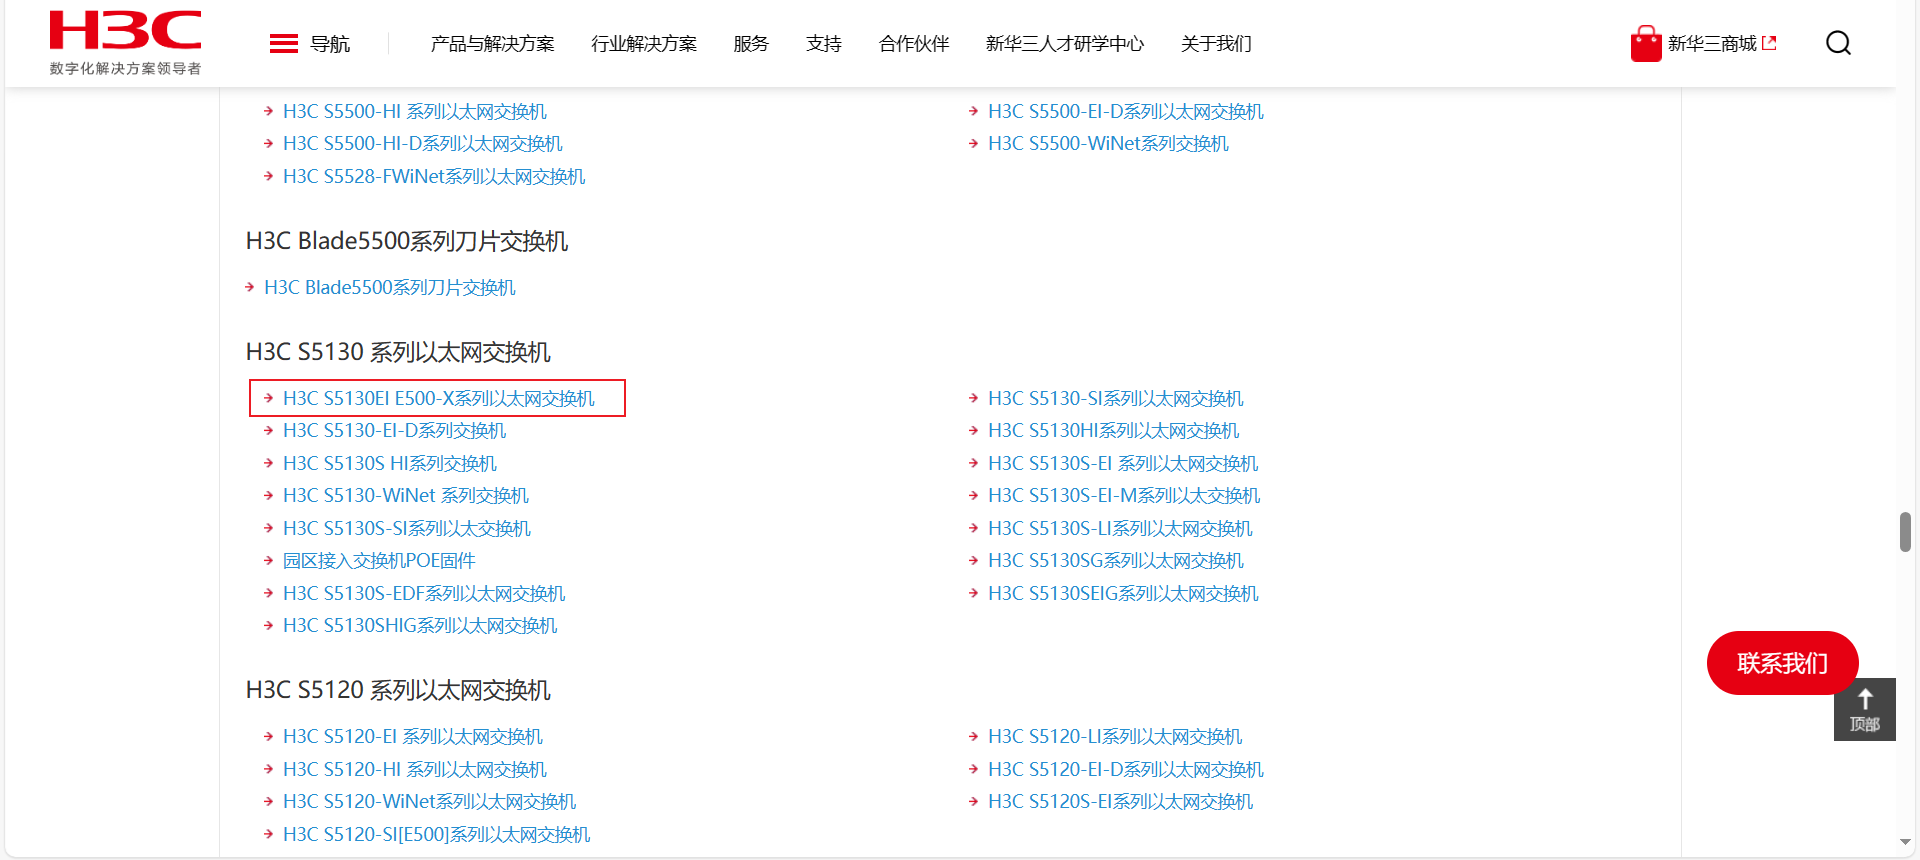
Task: Open H3C S5120-WiNet系列以太网交换机 link
Action: 430,802
